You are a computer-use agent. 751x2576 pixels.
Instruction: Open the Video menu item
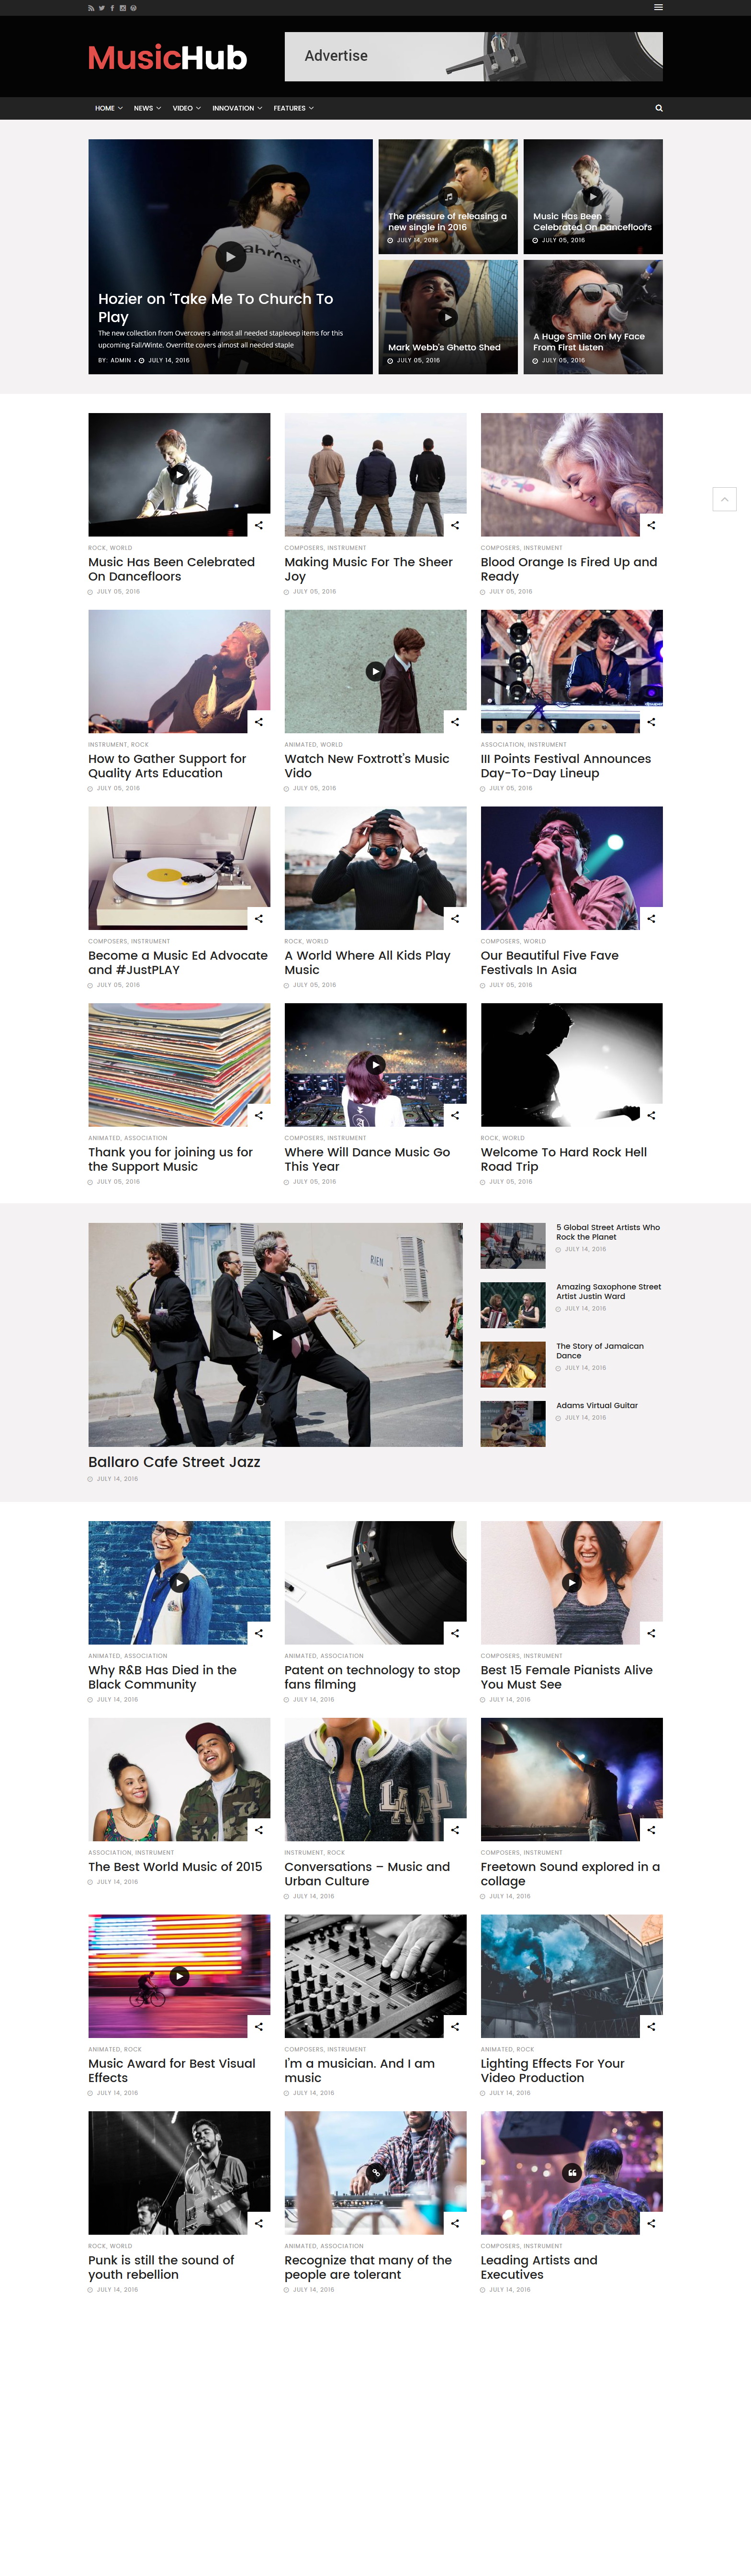coord(186,108)
